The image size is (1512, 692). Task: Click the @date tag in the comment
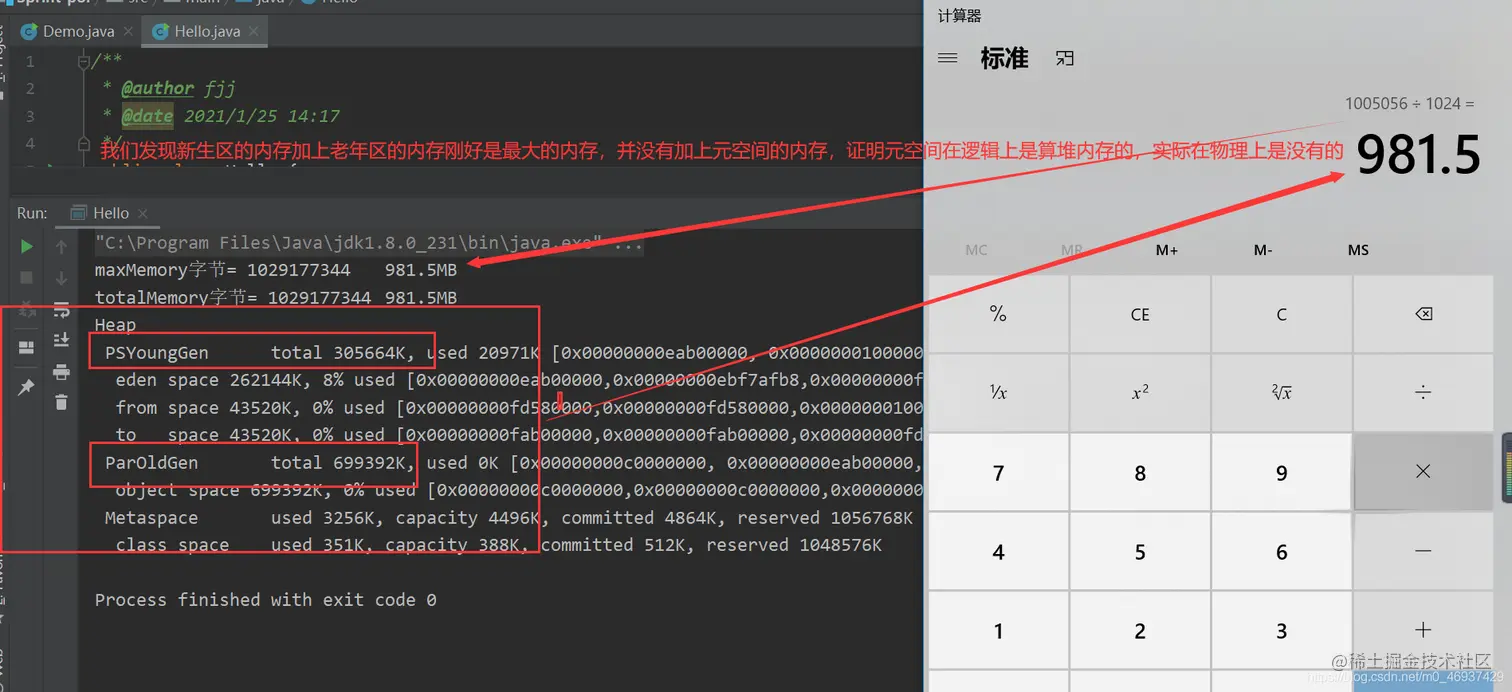coord(147,116)
